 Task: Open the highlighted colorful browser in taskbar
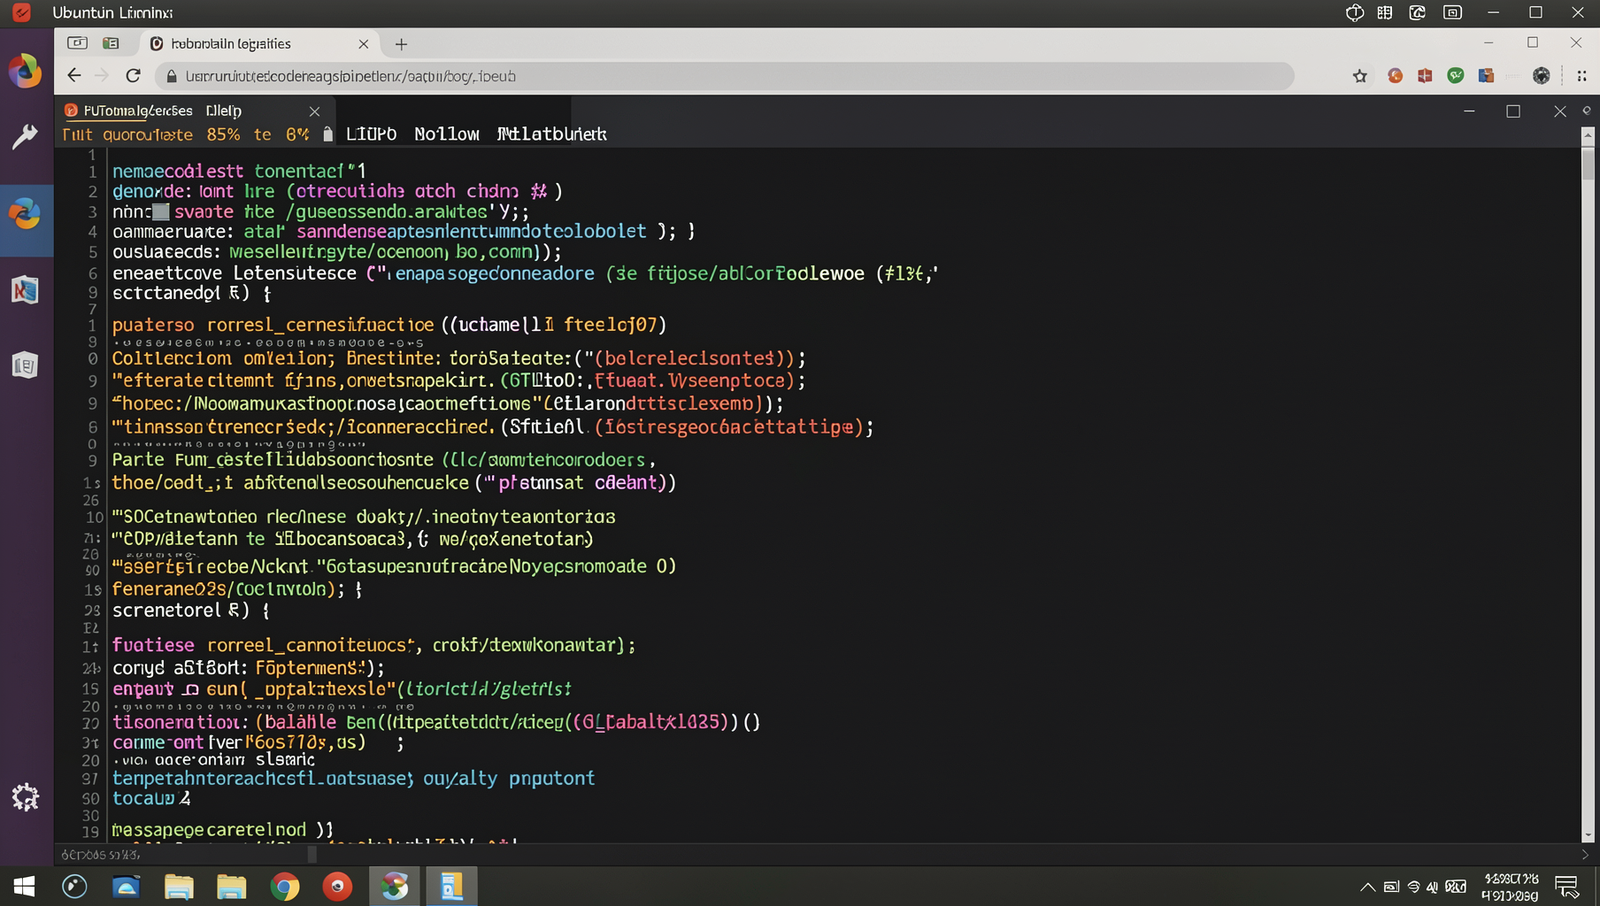coord(395,886)
